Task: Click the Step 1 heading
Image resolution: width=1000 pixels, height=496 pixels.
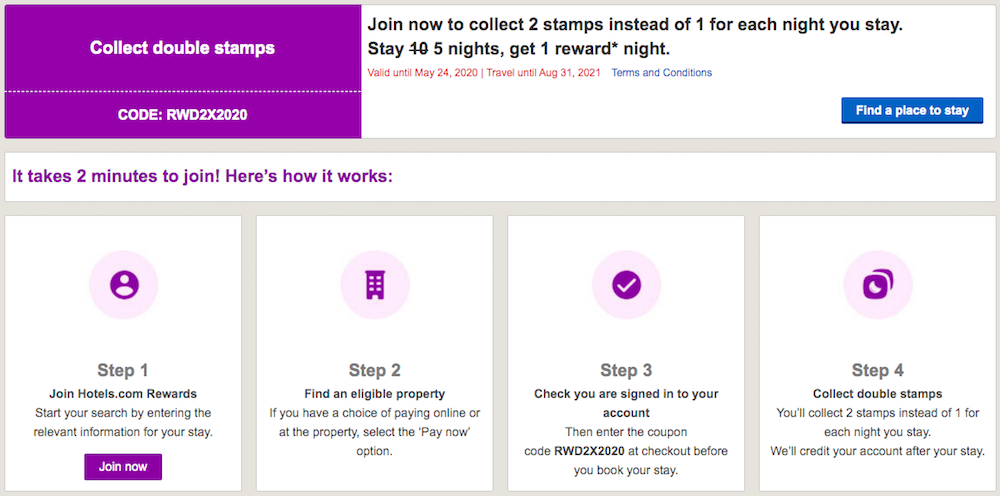Action: click(x=123, y=370)
